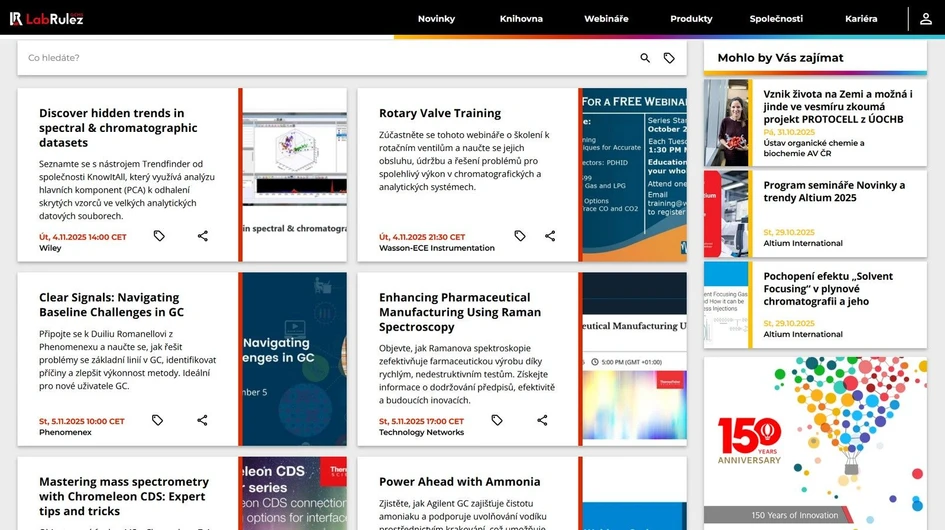Share the Raman Spectroscopy webinar
Image resolution: width=945 pixels, height=530 pixels.
[x=542, y=420]
